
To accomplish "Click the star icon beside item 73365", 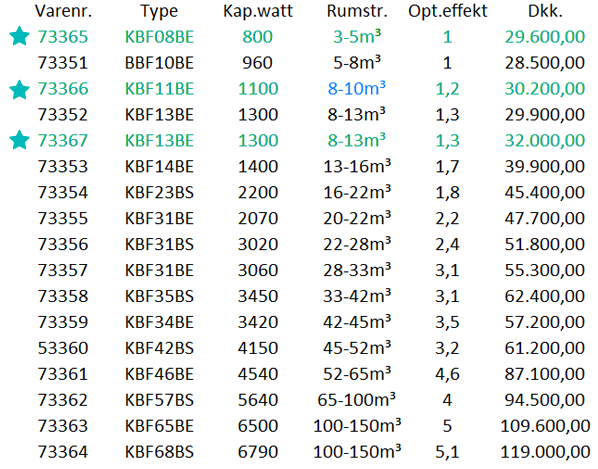I will [x=19, y=36].
